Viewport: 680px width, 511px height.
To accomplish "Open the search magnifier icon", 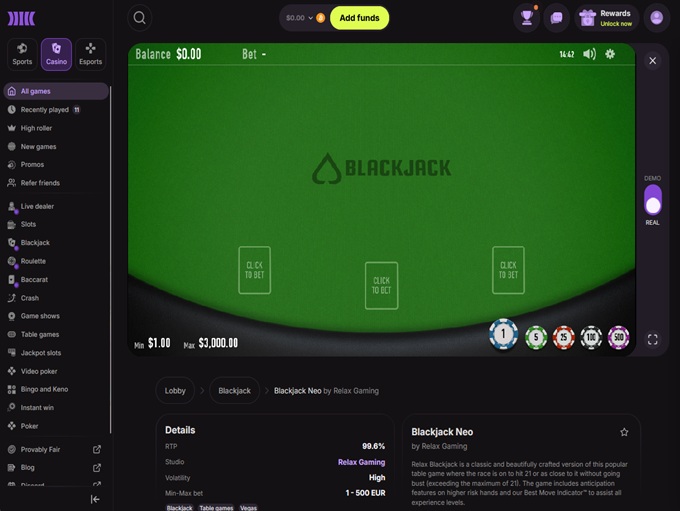I will click(140, 18).
